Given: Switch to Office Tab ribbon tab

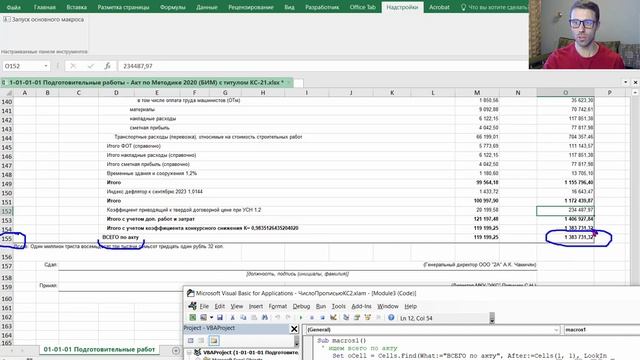Looking at the screenshot, I should (362, 7).
